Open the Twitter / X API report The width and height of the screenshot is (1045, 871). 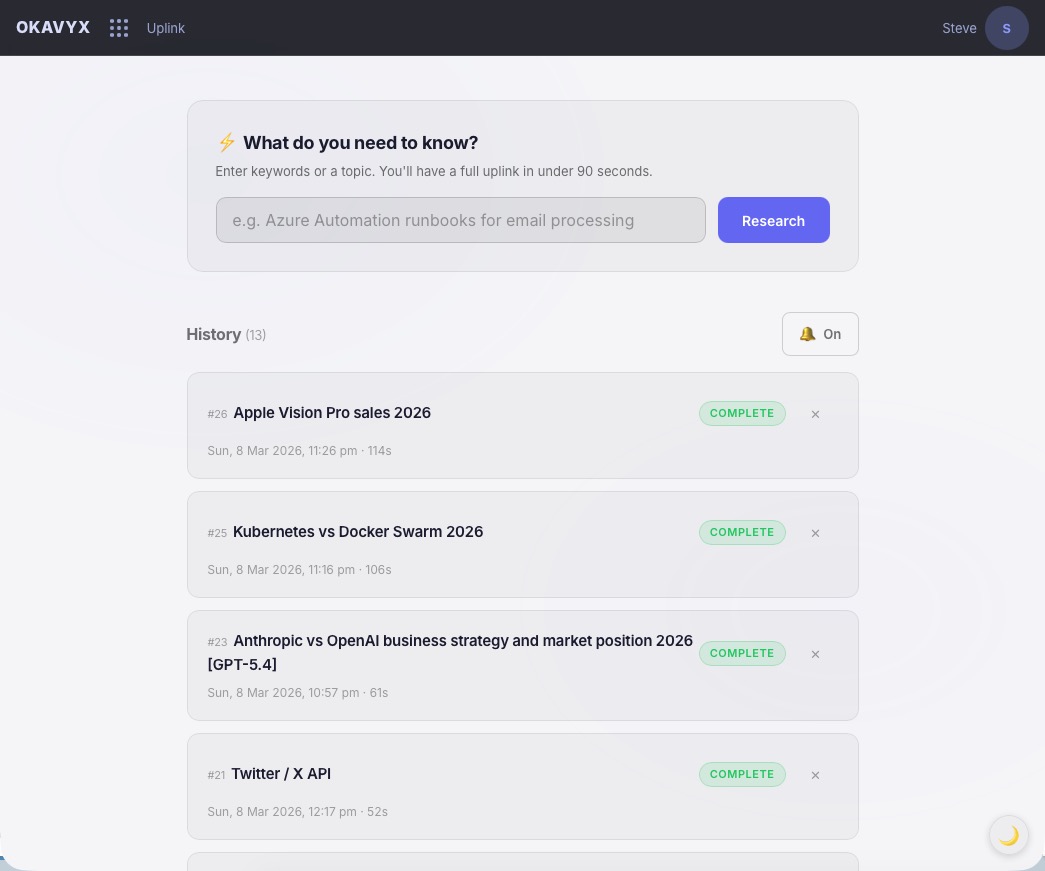pos(281,774)
